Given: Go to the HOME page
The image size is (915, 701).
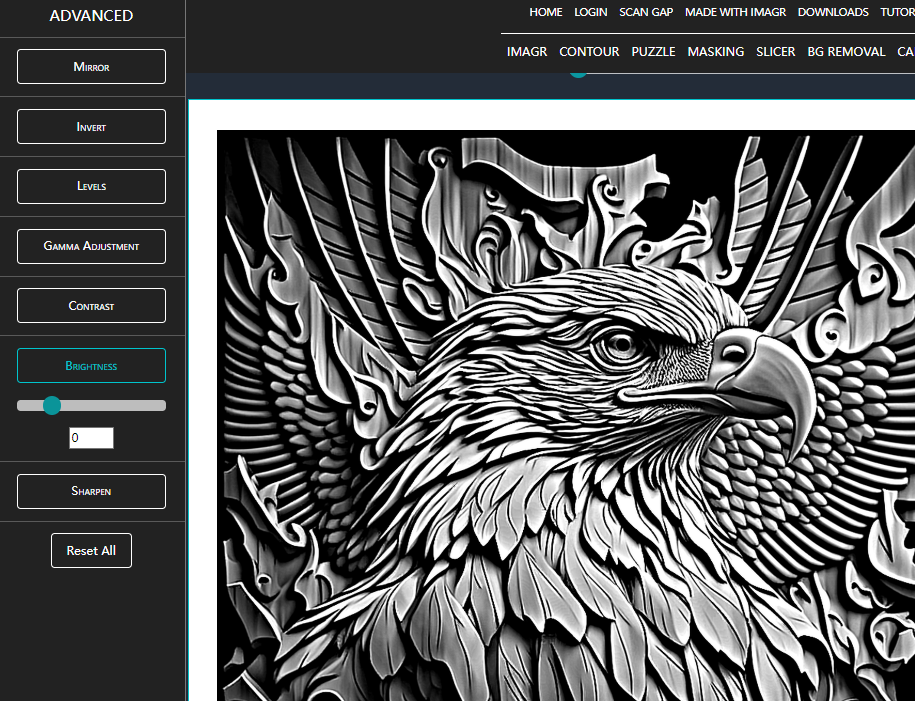Looking at the screenshot, I should click(546, 12).
